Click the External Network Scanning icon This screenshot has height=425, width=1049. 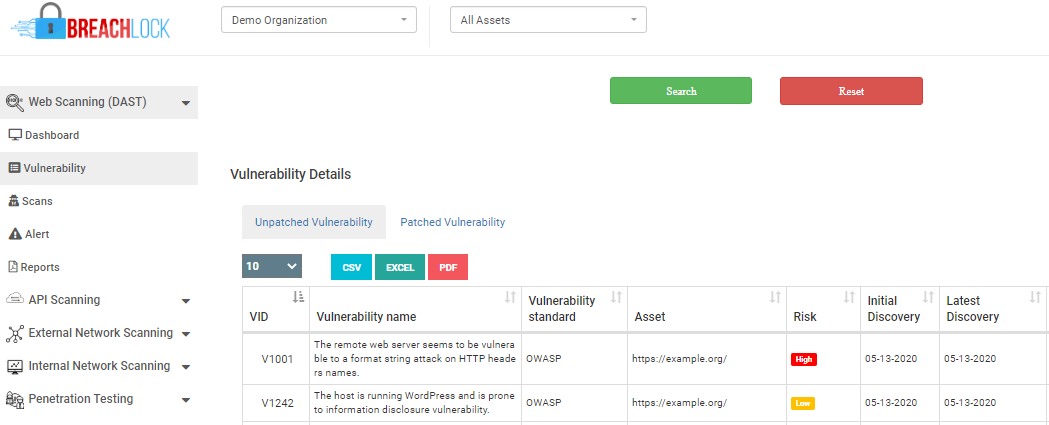(15, 333)
